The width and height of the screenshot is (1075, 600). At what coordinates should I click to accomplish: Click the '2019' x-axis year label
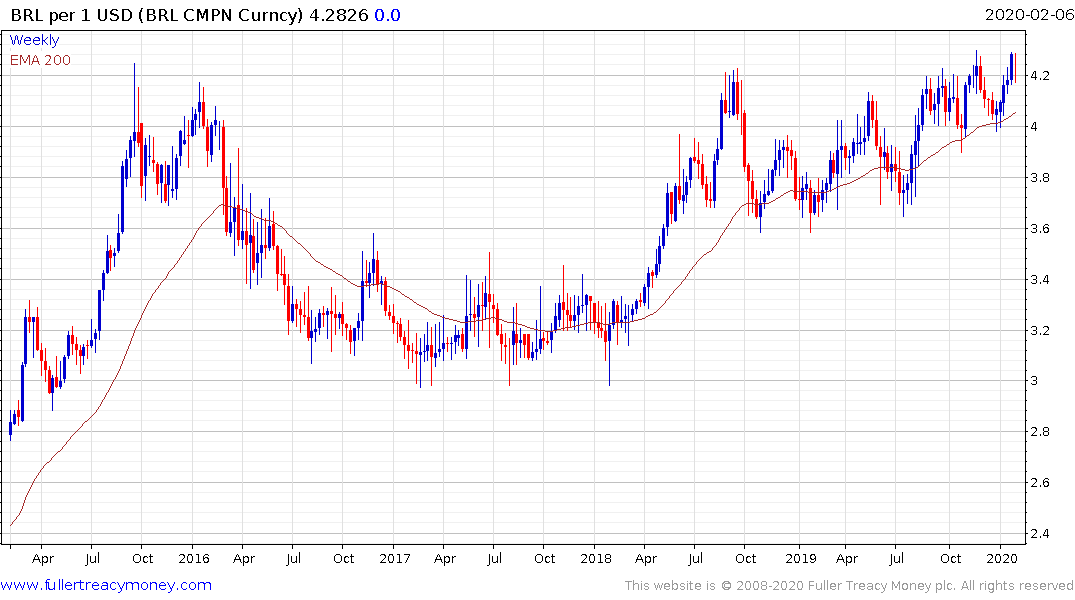(x=801, y=558)
